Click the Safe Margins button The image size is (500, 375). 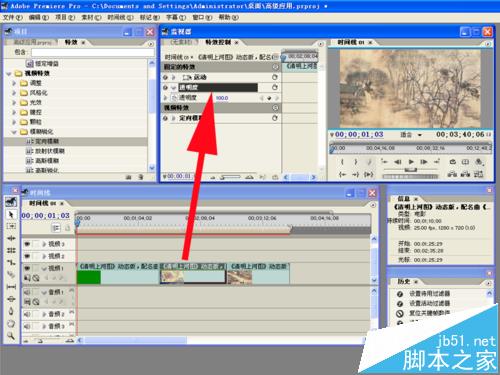pyautogui.click(x=465, y=162)
